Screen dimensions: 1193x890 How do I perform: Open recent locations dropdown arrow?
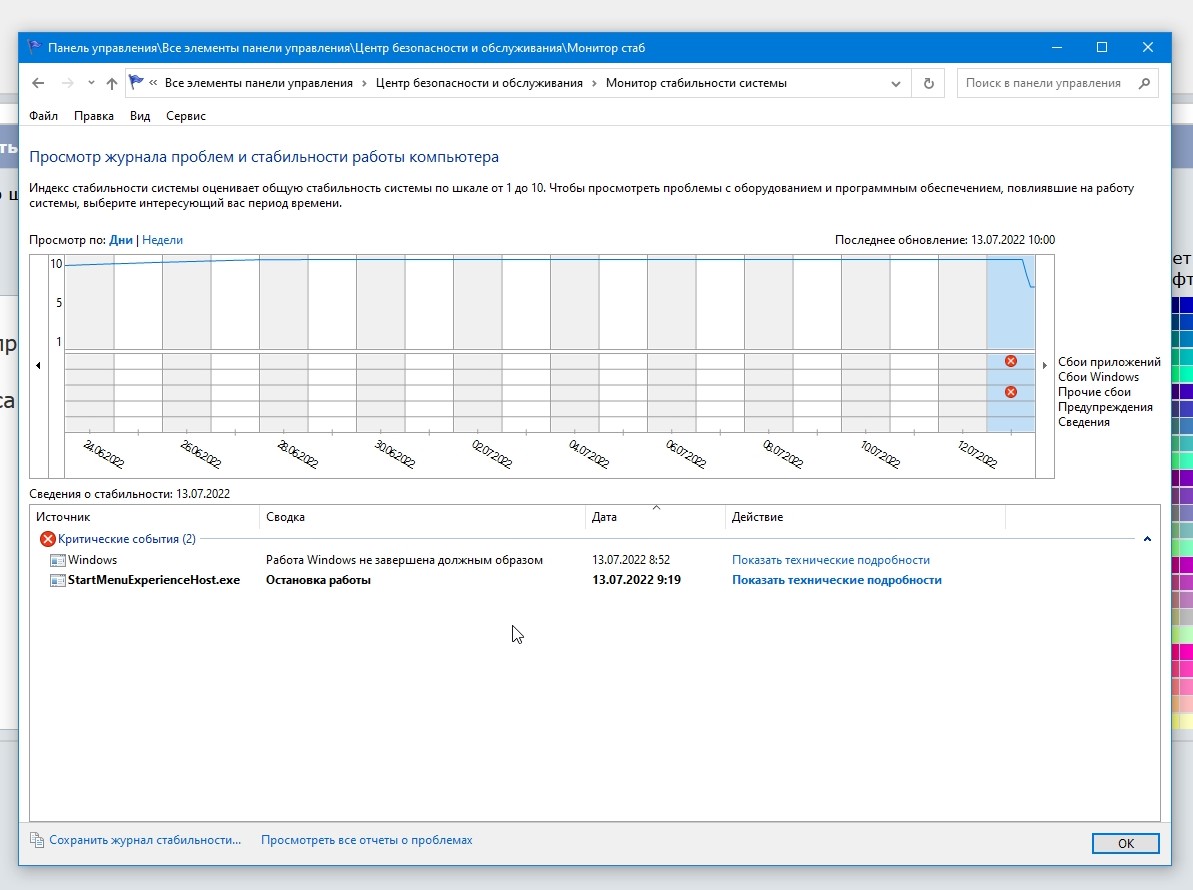pos(91,83)
